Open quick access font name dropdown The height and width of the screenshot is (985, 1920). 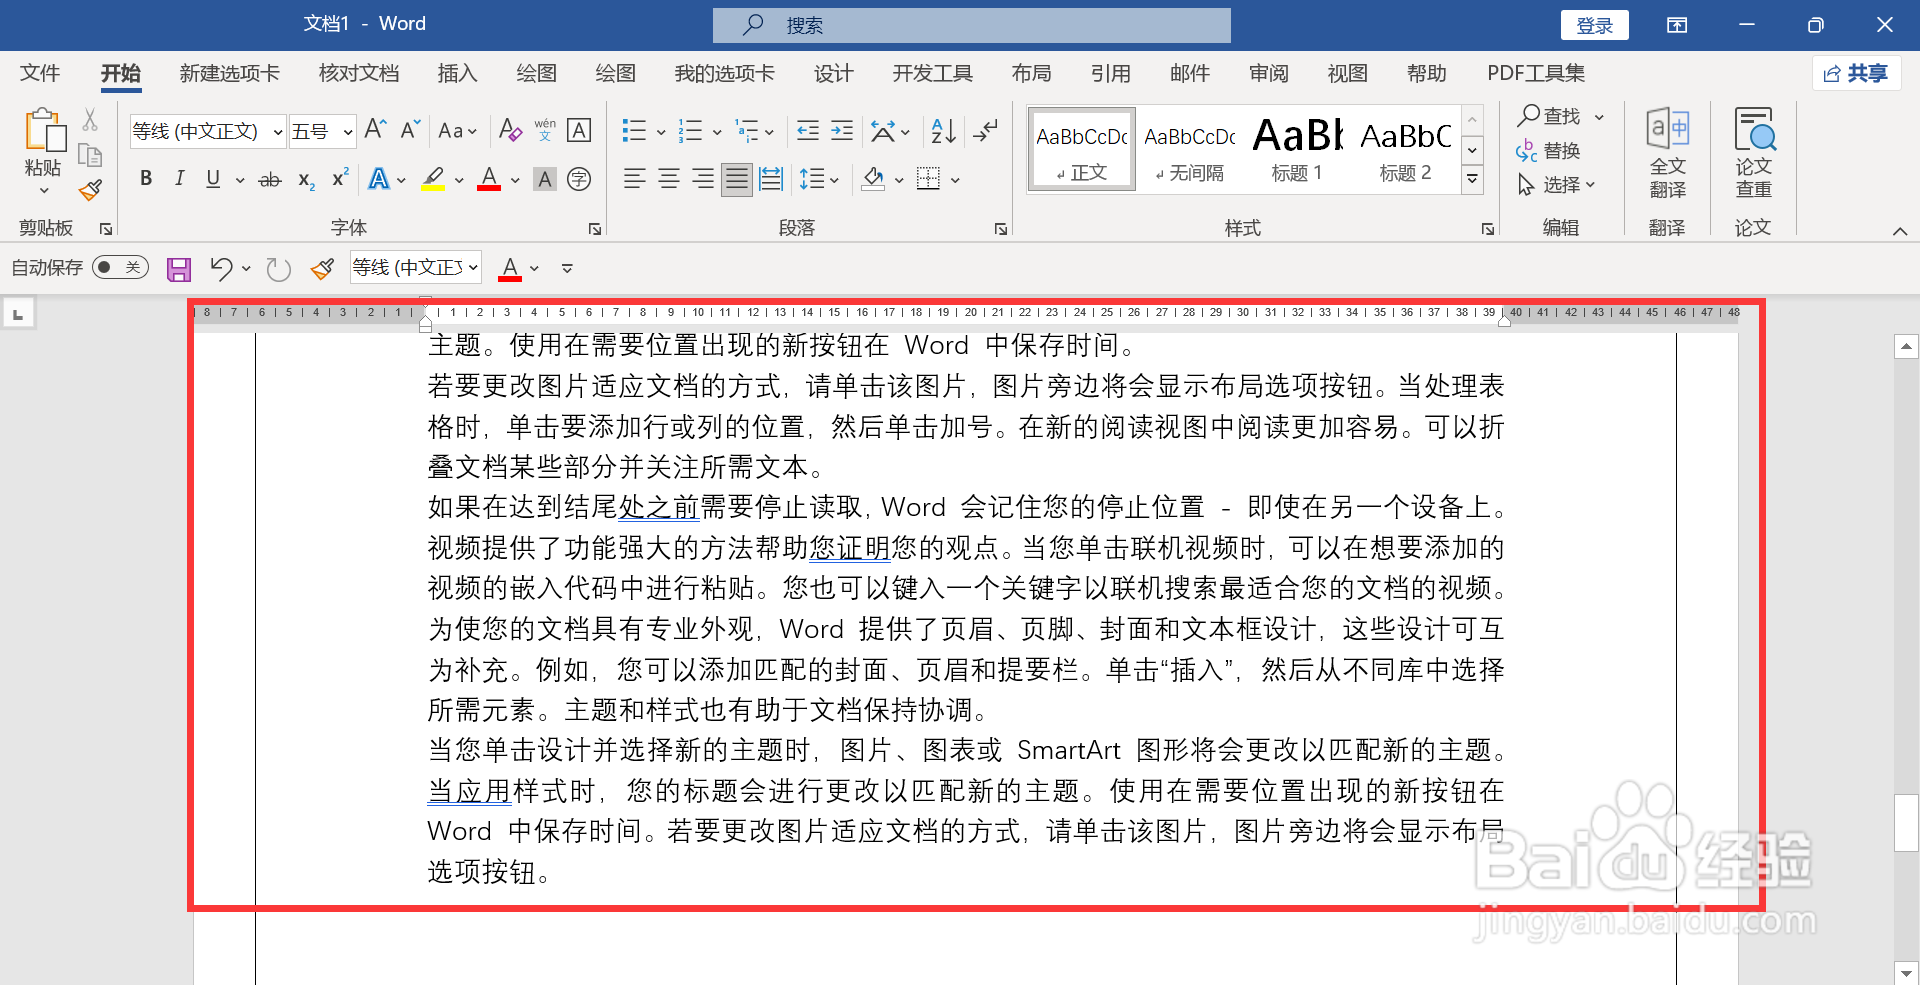coord(473,267)
